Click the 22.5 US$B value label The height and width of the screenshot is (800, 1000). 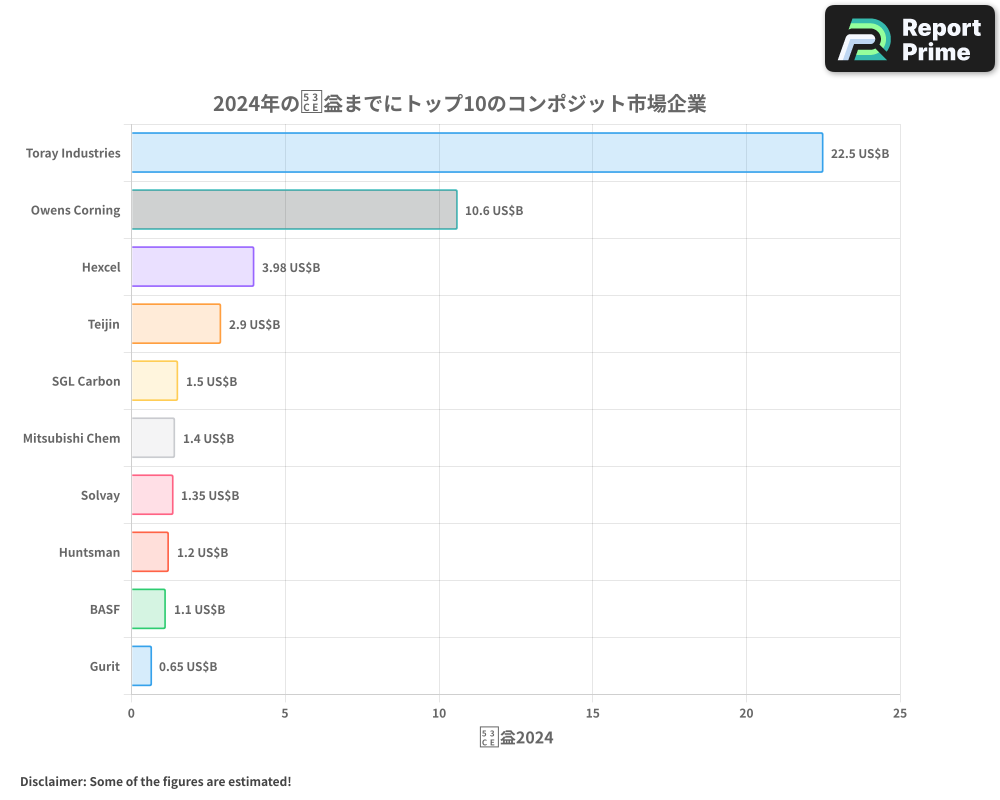click(x=859, y=153)
